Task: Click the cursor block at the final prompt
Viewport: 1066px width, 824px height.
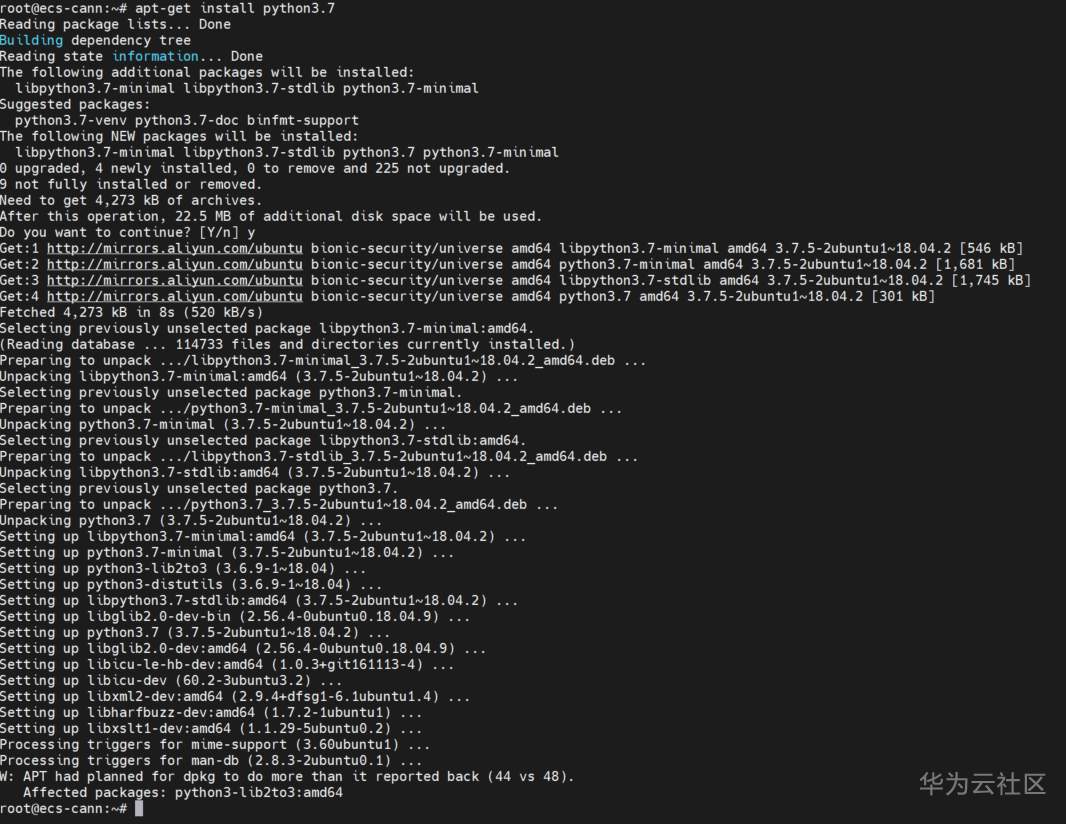Action: (139, 808)
